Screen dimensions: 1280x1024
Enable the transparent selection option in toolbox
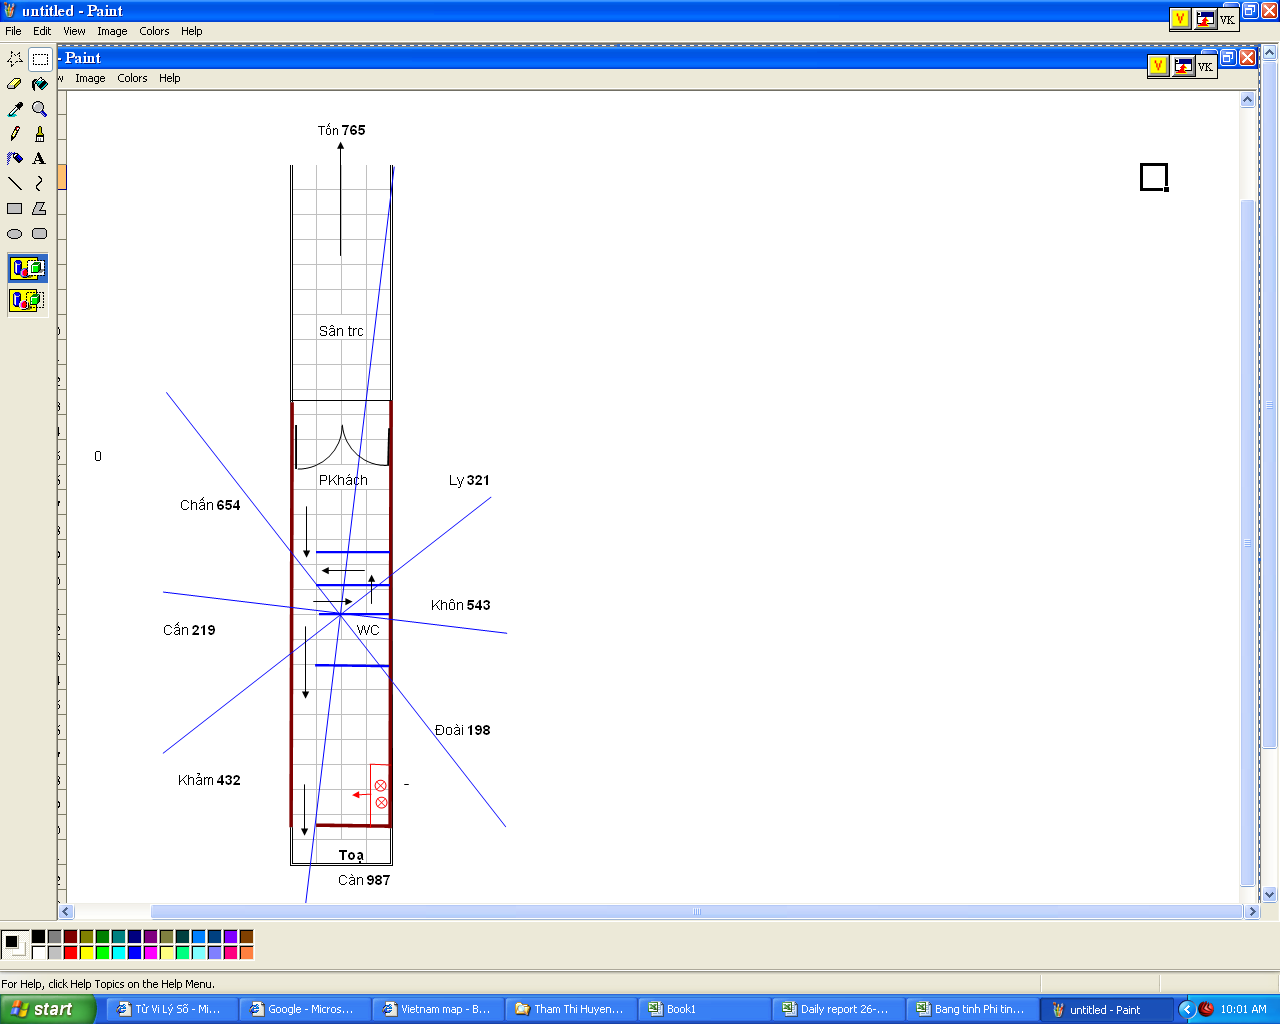click(27, 300)
